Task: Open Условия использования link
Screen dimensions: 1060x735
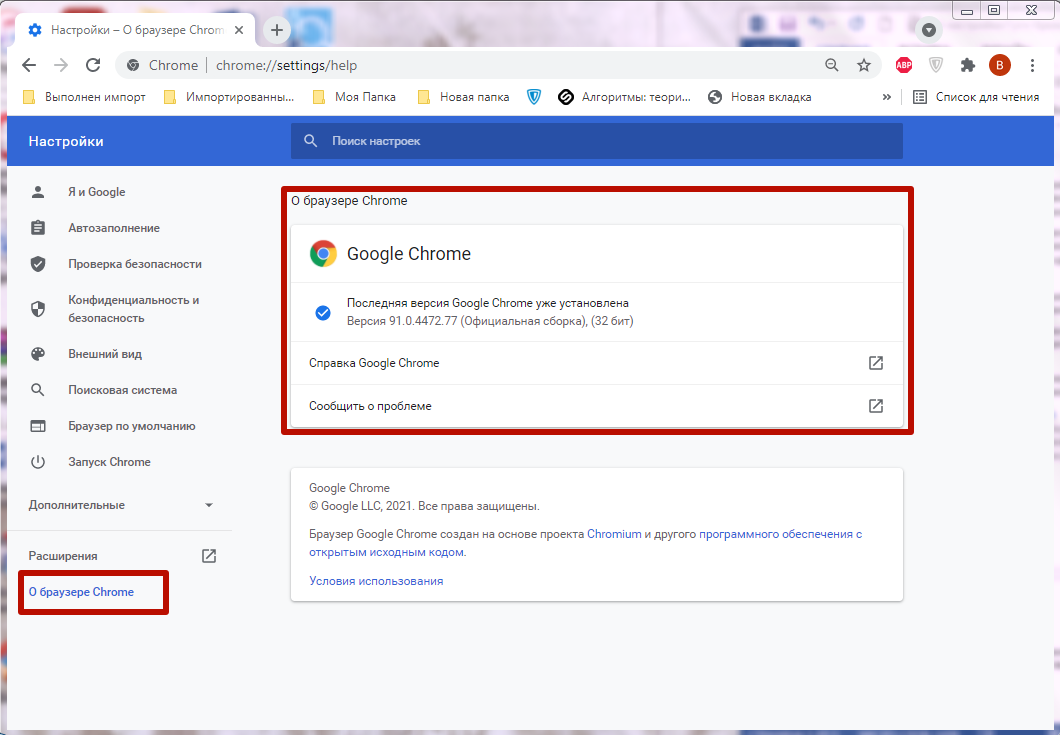Action: [x=376, y=581]
